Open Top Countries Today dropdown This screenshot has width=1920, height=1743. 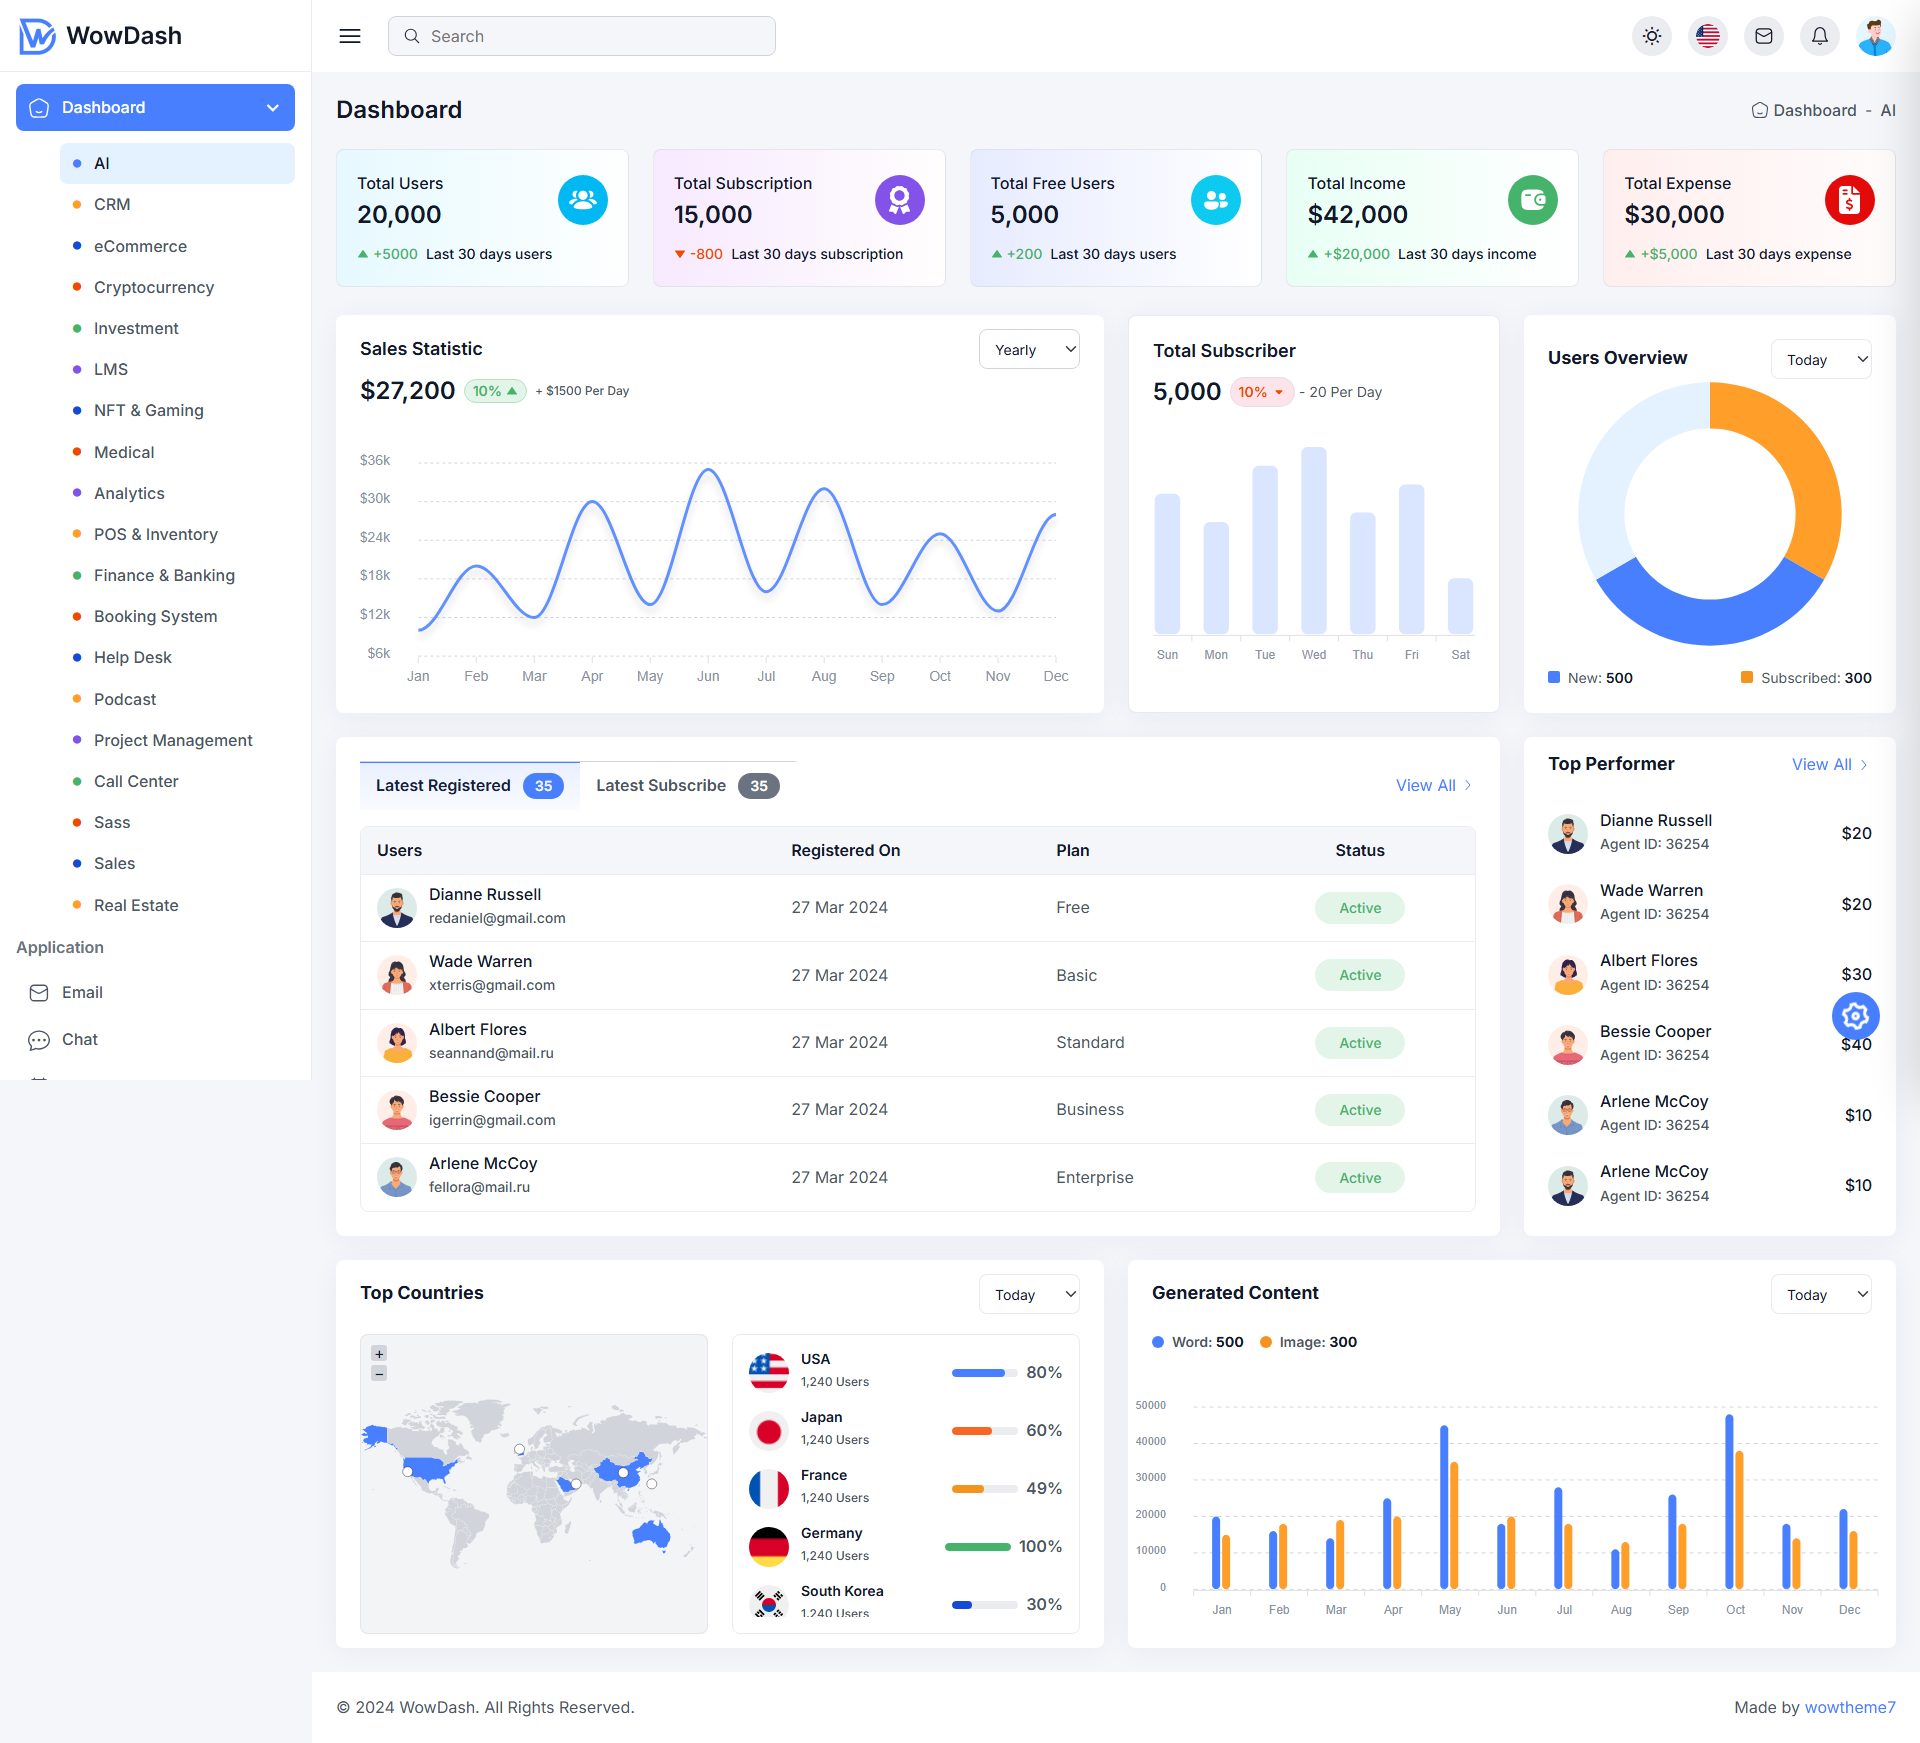[x=1029, y=1294]
